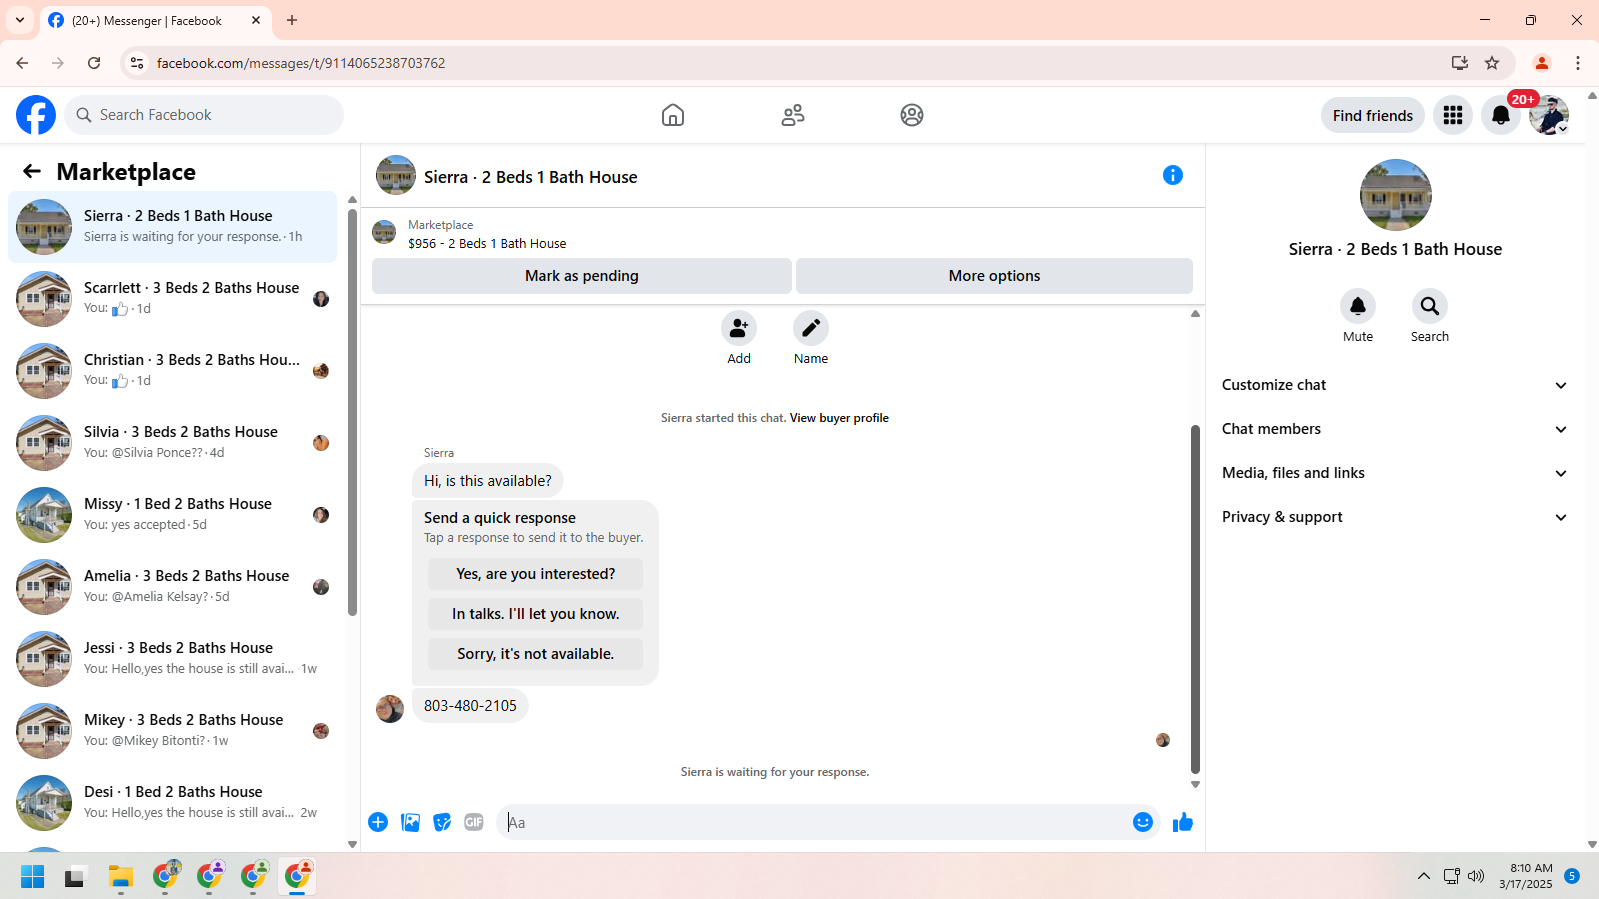Image resolution: width=1599 pixels, height=899 pixels.
Task: Open the Facebook menu grid icon
Action: click(x=1453, y=115)
